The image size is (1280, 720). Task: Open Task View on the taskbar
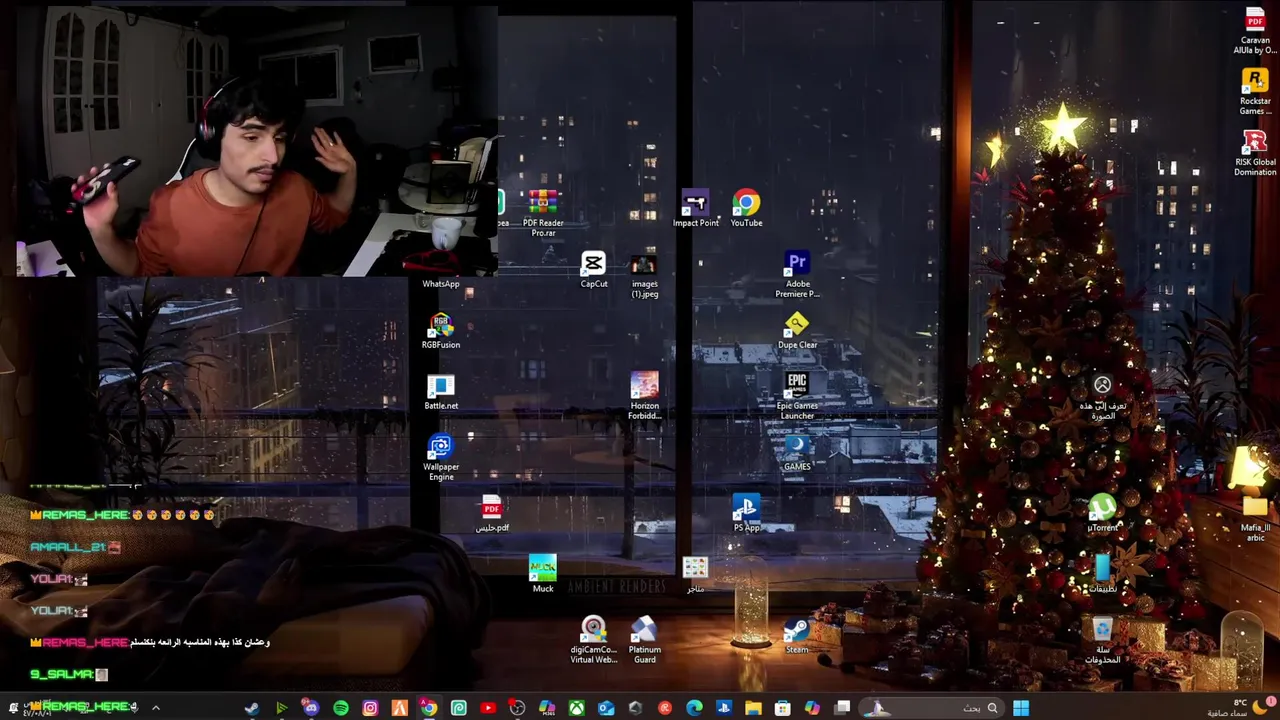click(842, 708)
